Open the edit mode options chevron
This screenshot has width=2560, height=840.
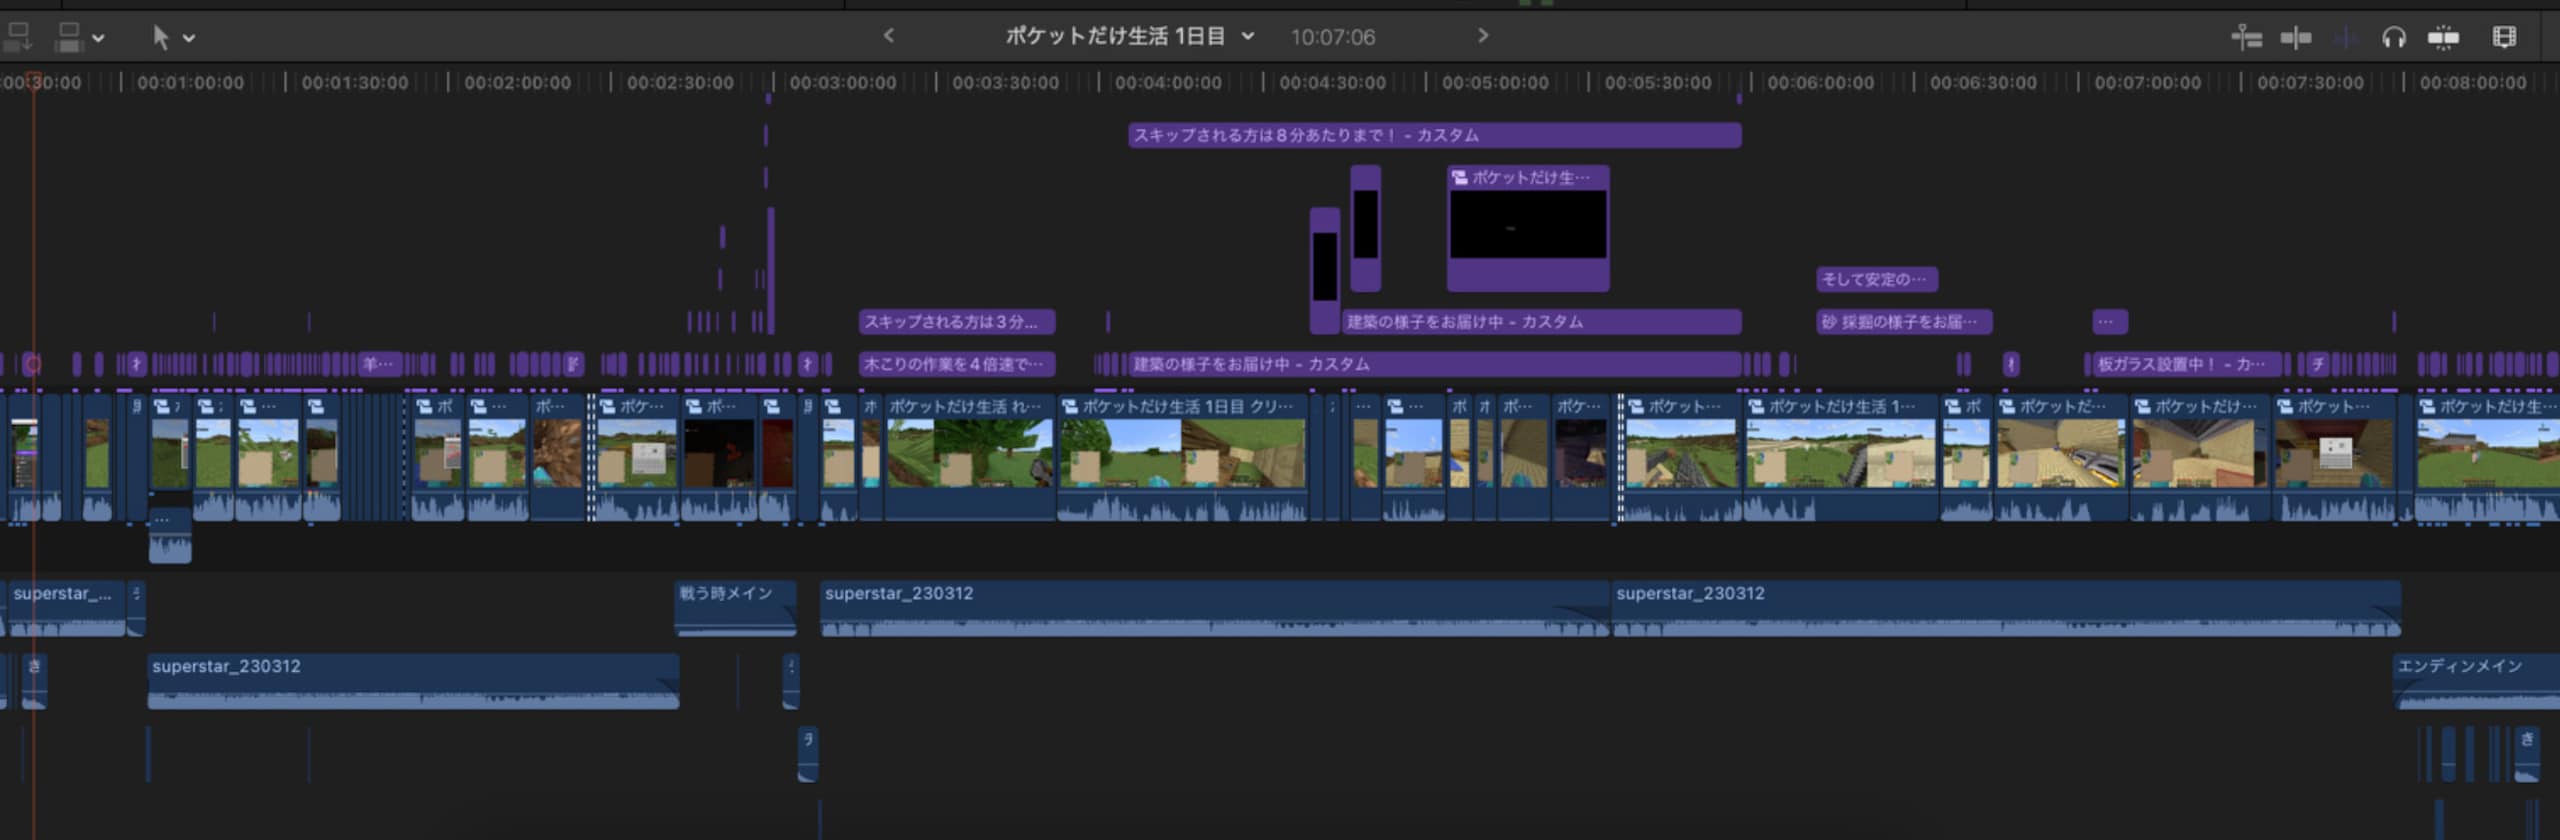click(x=98, y=38)
